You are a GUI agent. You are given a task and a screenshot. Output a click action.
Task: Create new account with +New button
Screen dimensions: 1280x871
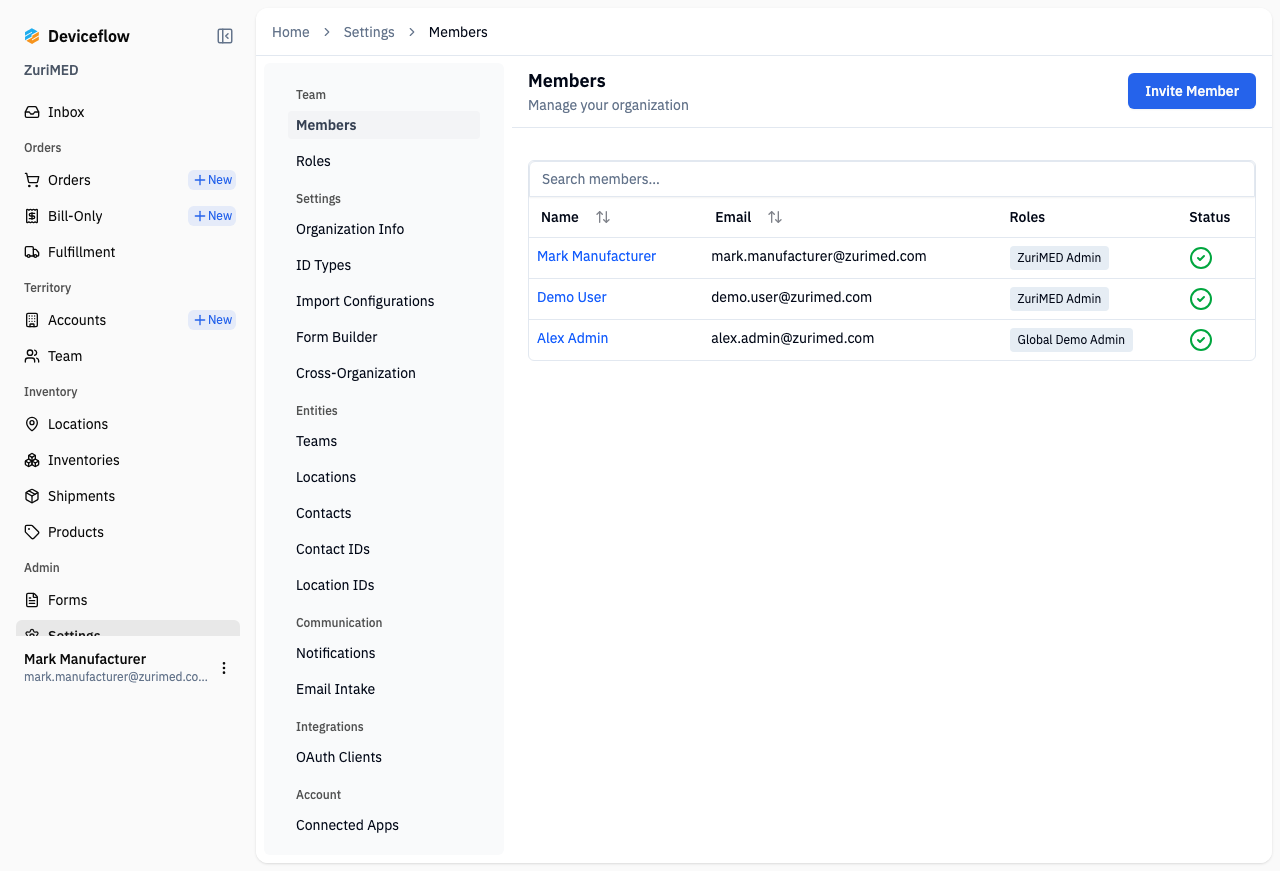[x=212, y=320]
